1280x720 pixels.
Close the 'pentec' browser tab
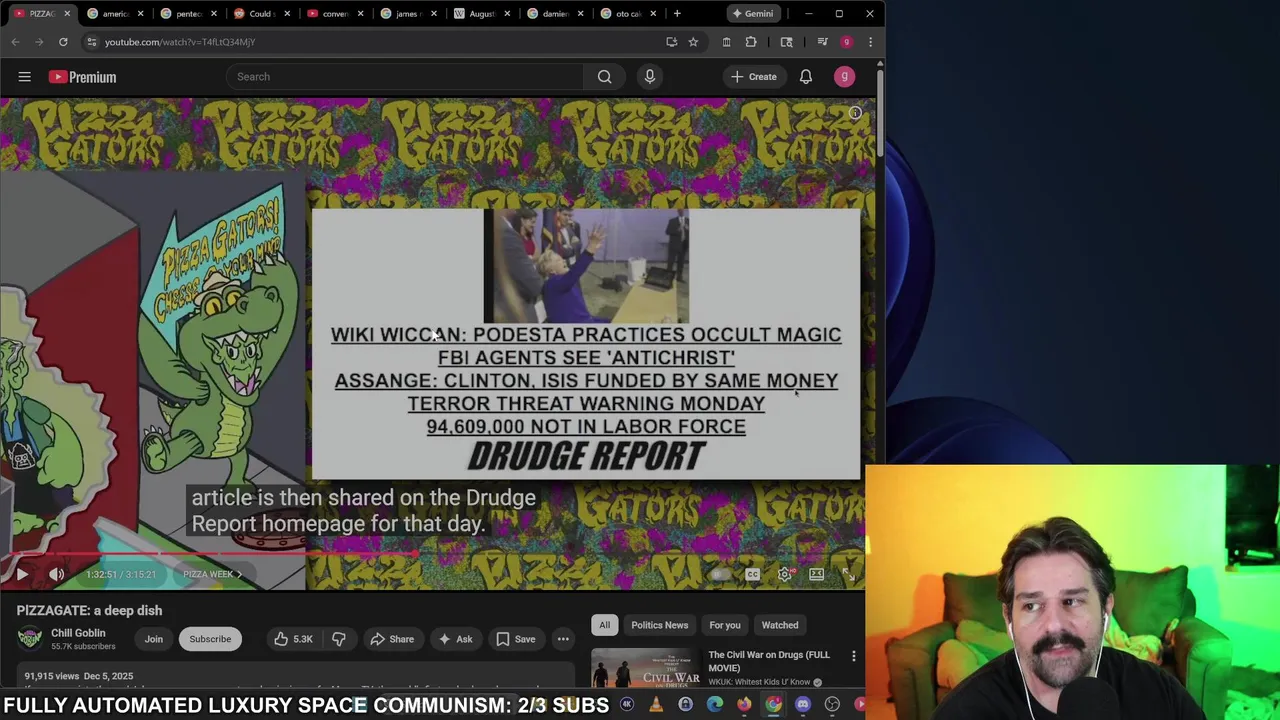tap(213, 14)
